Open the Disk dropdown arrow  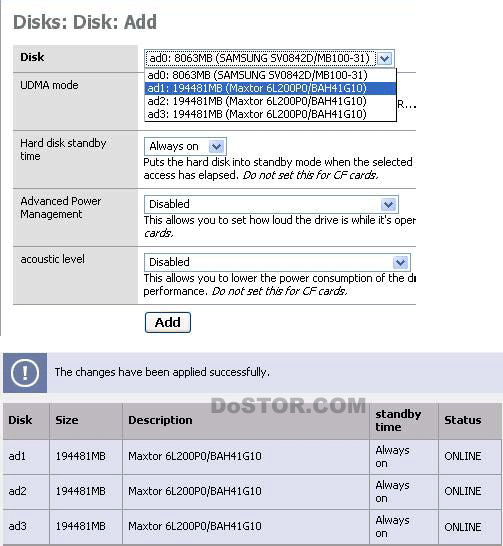click(385, 58)
